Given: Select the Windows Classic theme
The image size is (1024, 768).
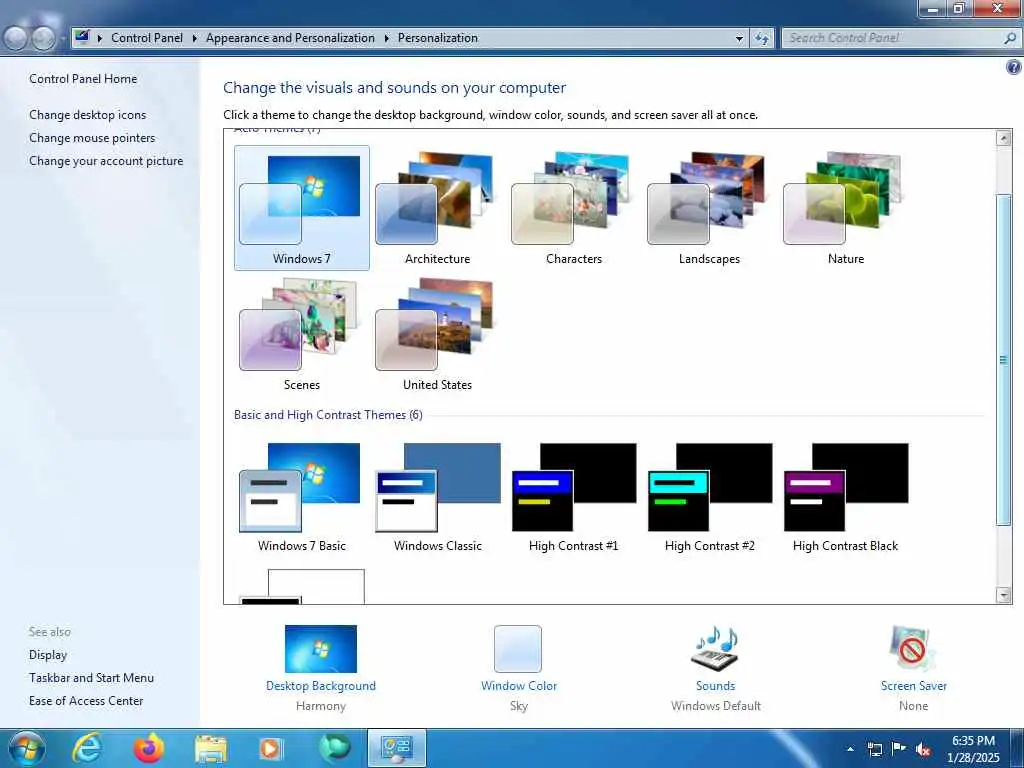Looking at the screenshot, I should (x=437, y=498).
